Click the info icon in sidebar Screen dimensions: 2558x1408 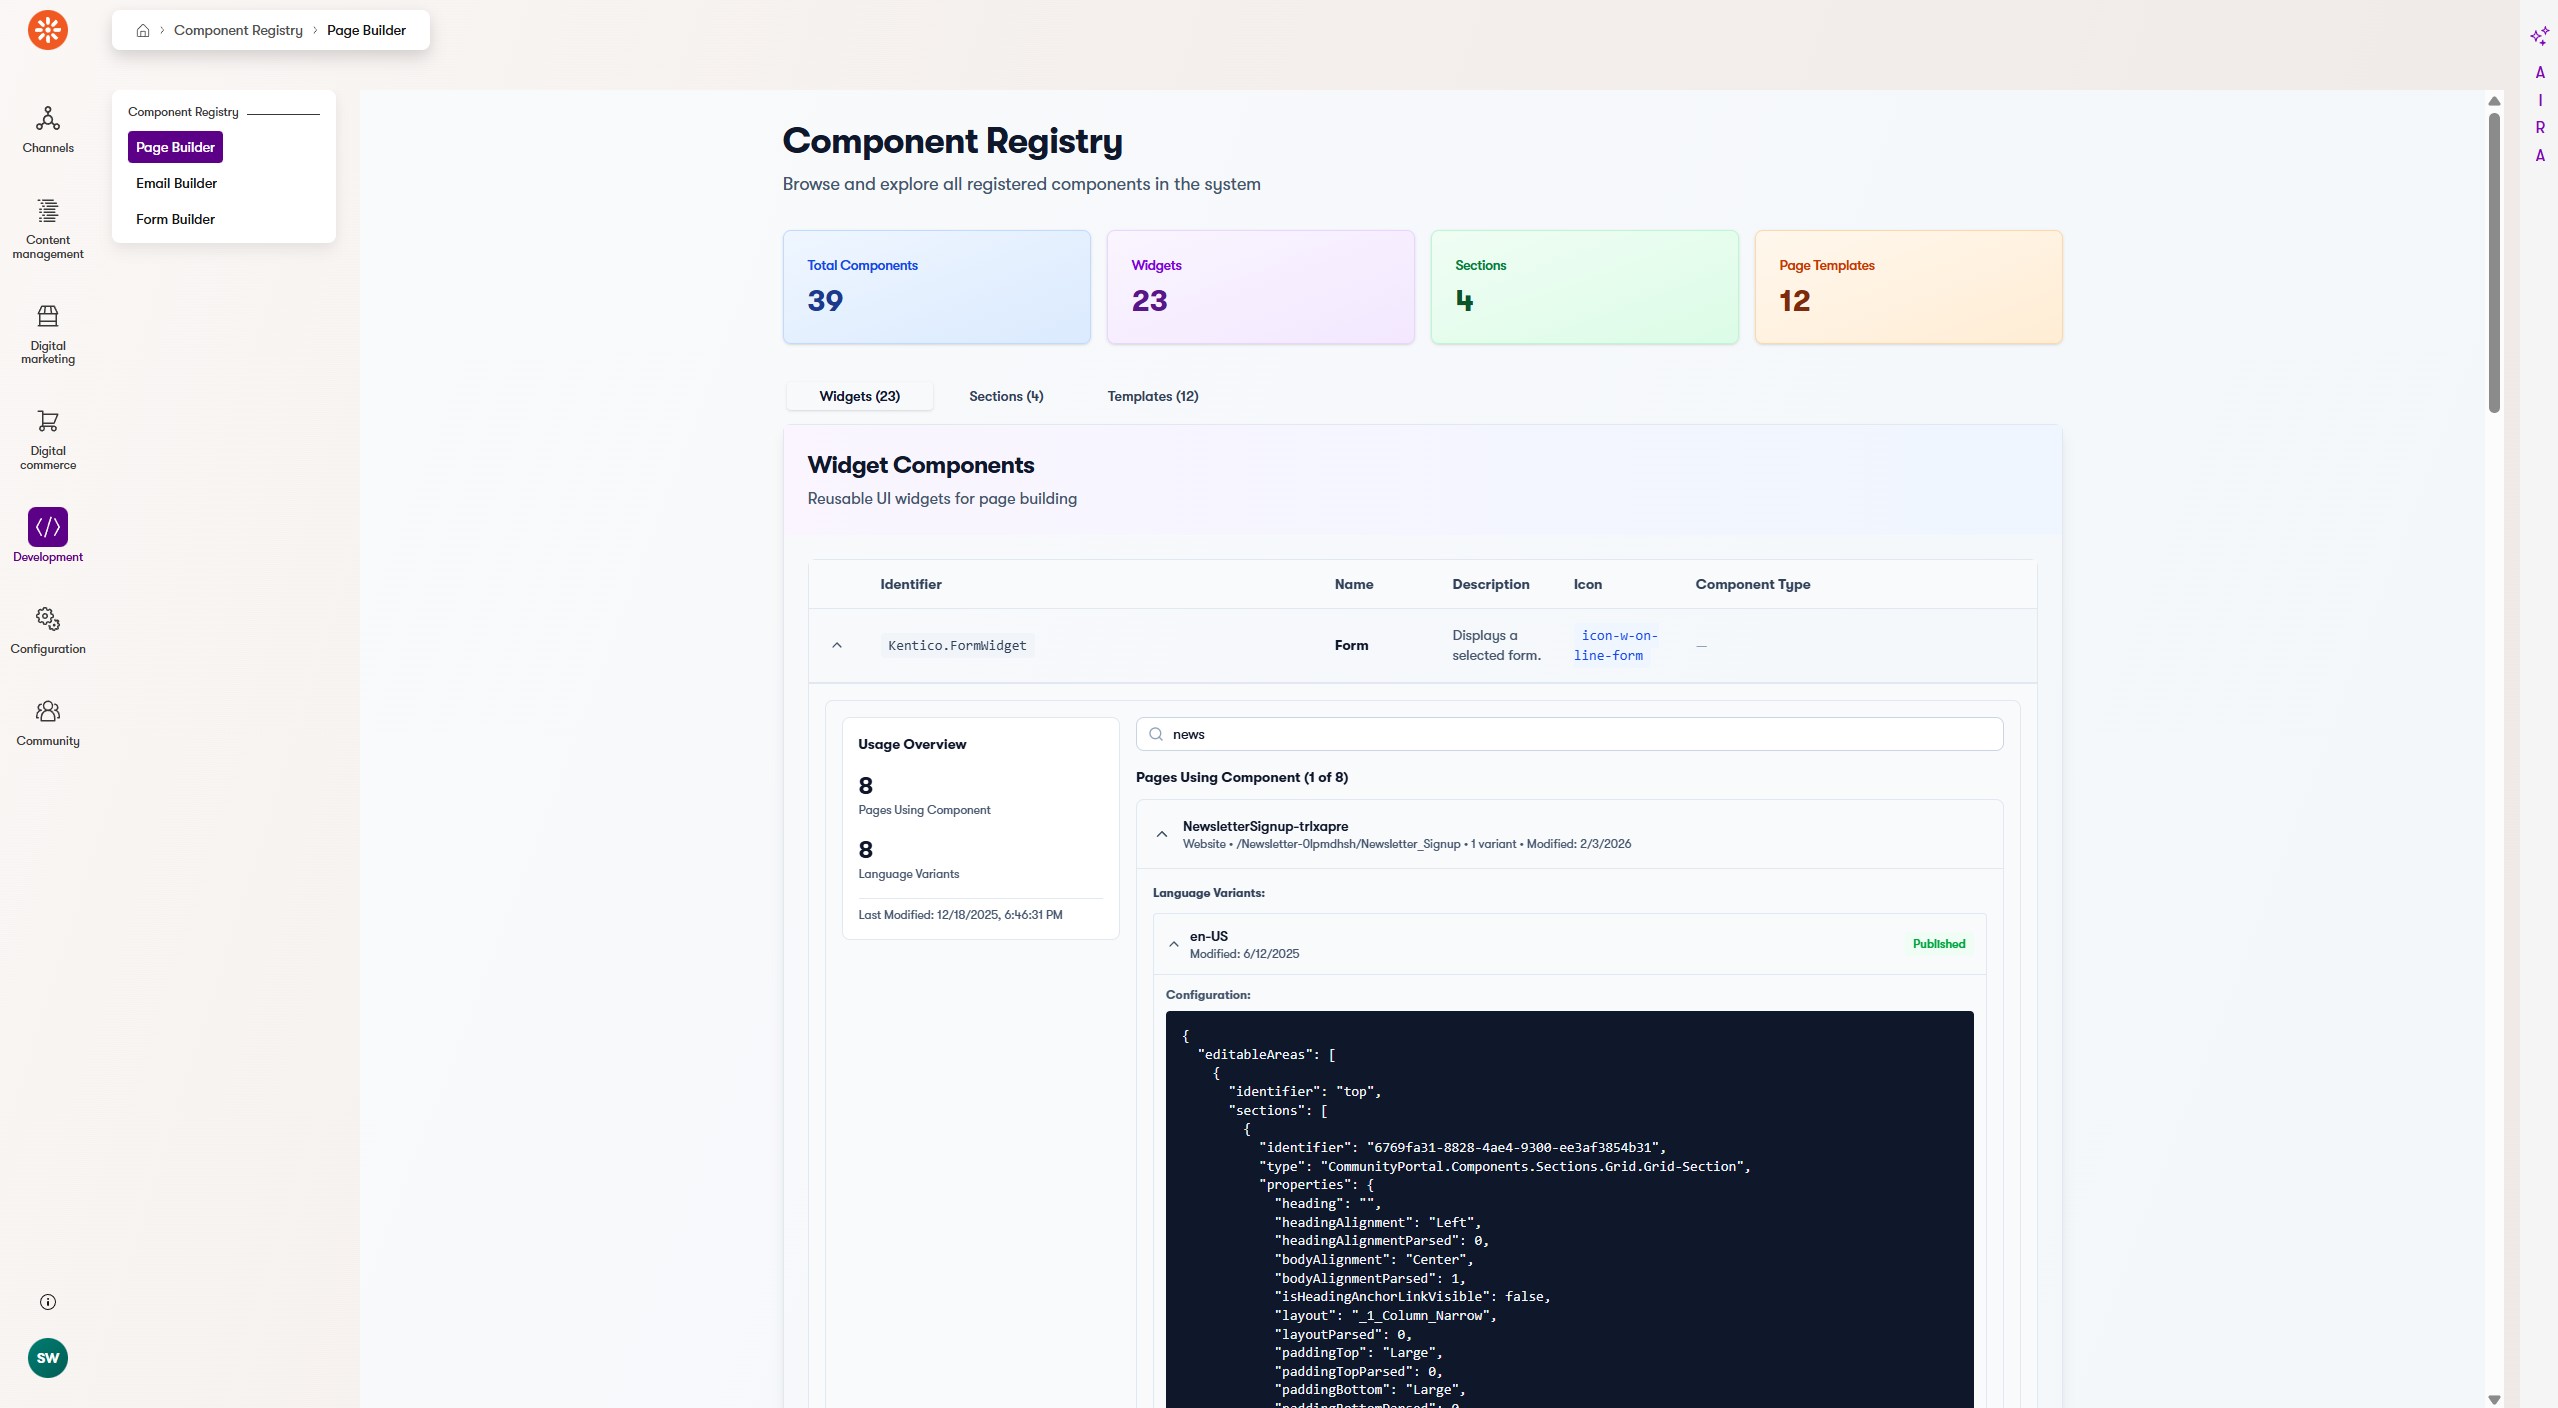[48, 1302]
